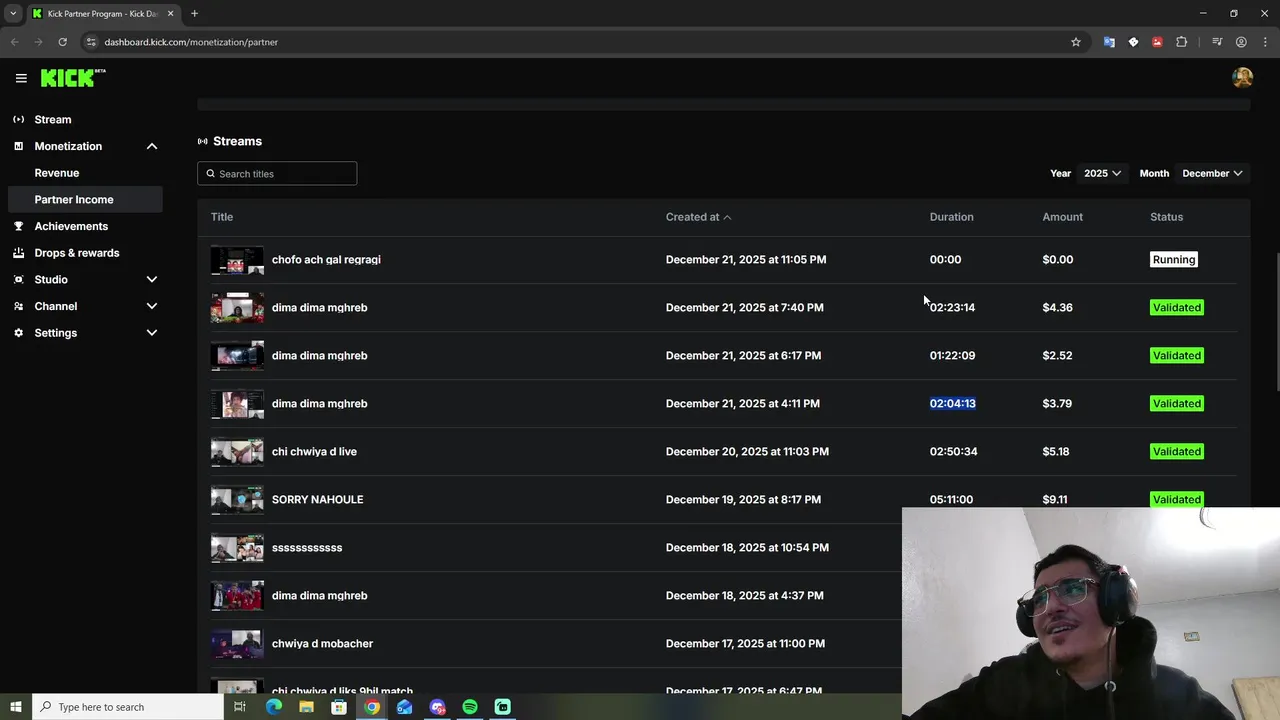
Task: Open chwiya d mobacher thumbnail
Action: point(237,644)
